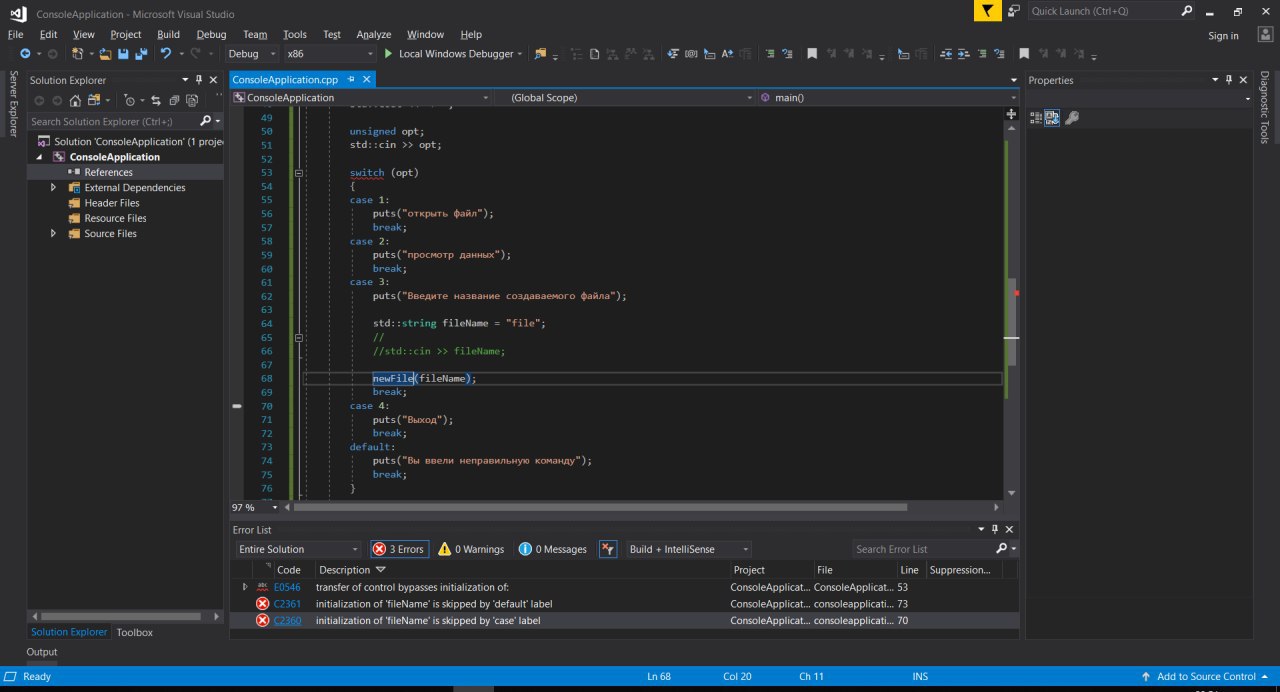Screen dimensions: 1280x692
Task: Click the Save All toolbar icon
Action: (139, 54)
